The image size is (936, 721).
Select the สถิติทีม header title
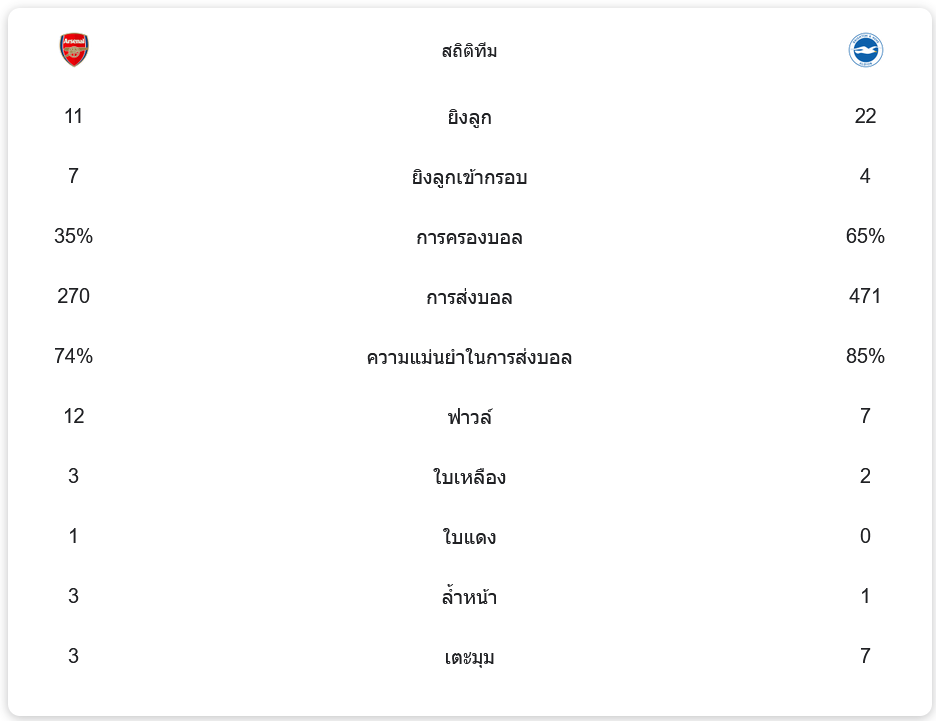pyautogui.click(x=469, y=51)
